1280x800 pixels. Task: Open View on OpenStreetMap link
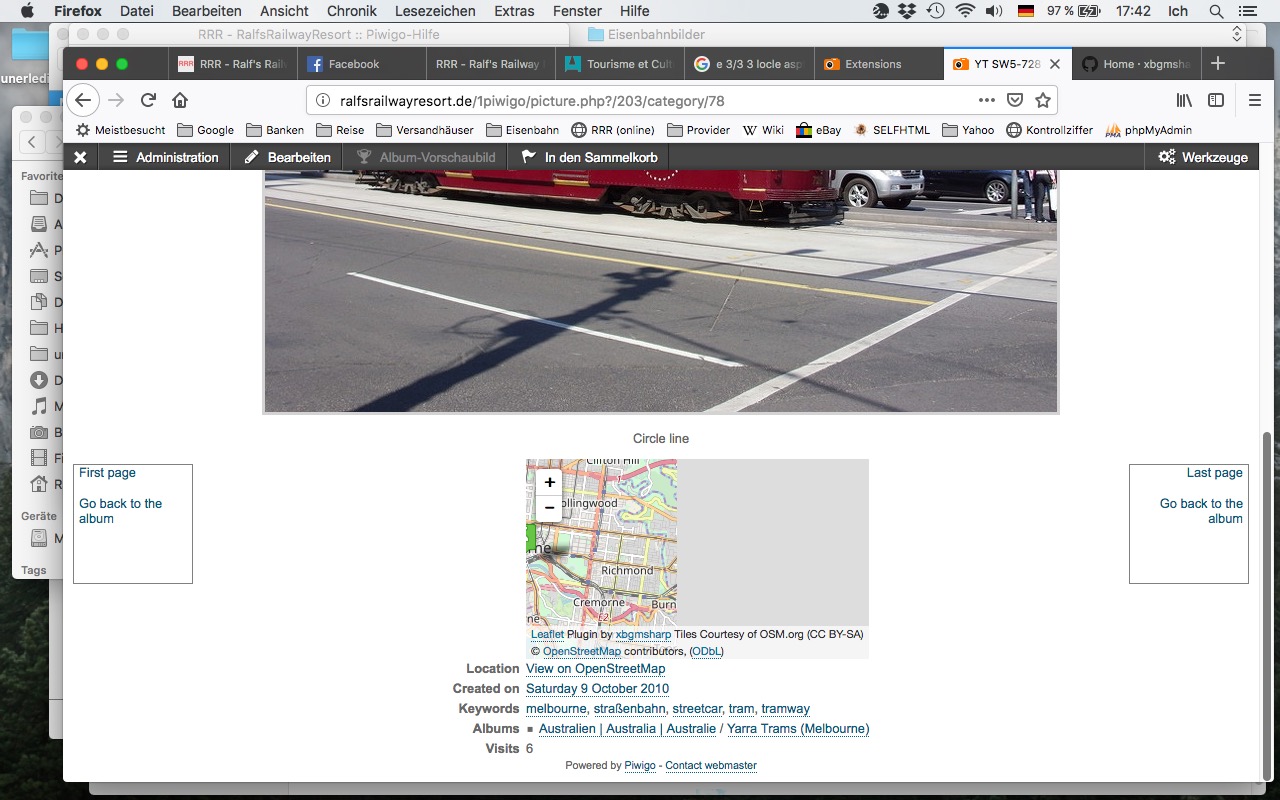click(595, 669)
